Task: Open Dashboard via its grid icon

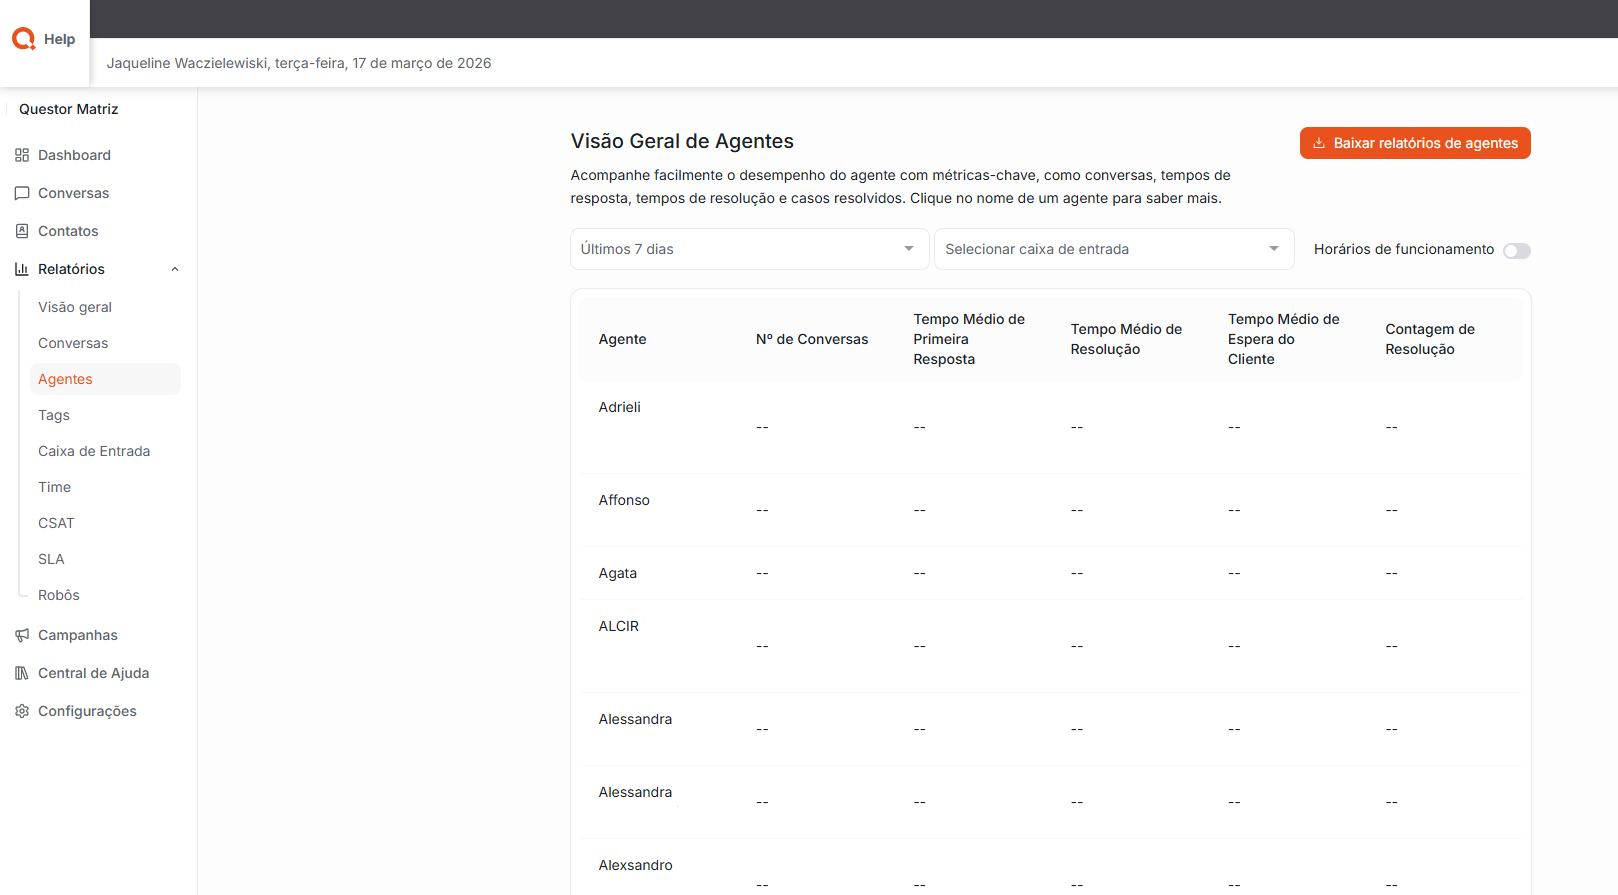Action: click(x=22, y=155)
